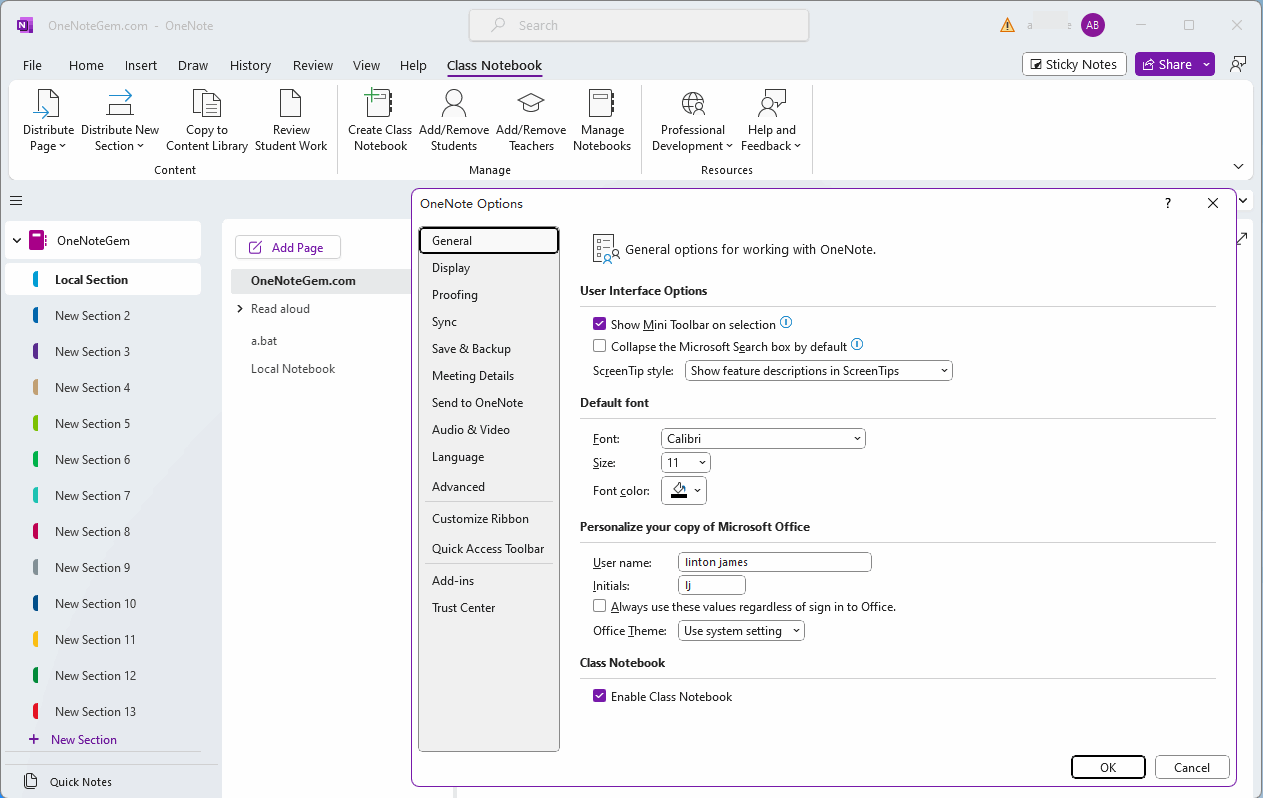Image resolution: width=1263 pixels, height=798 pixels.
Task: Click the Quick Notes page icon
Action: [31, 782]
